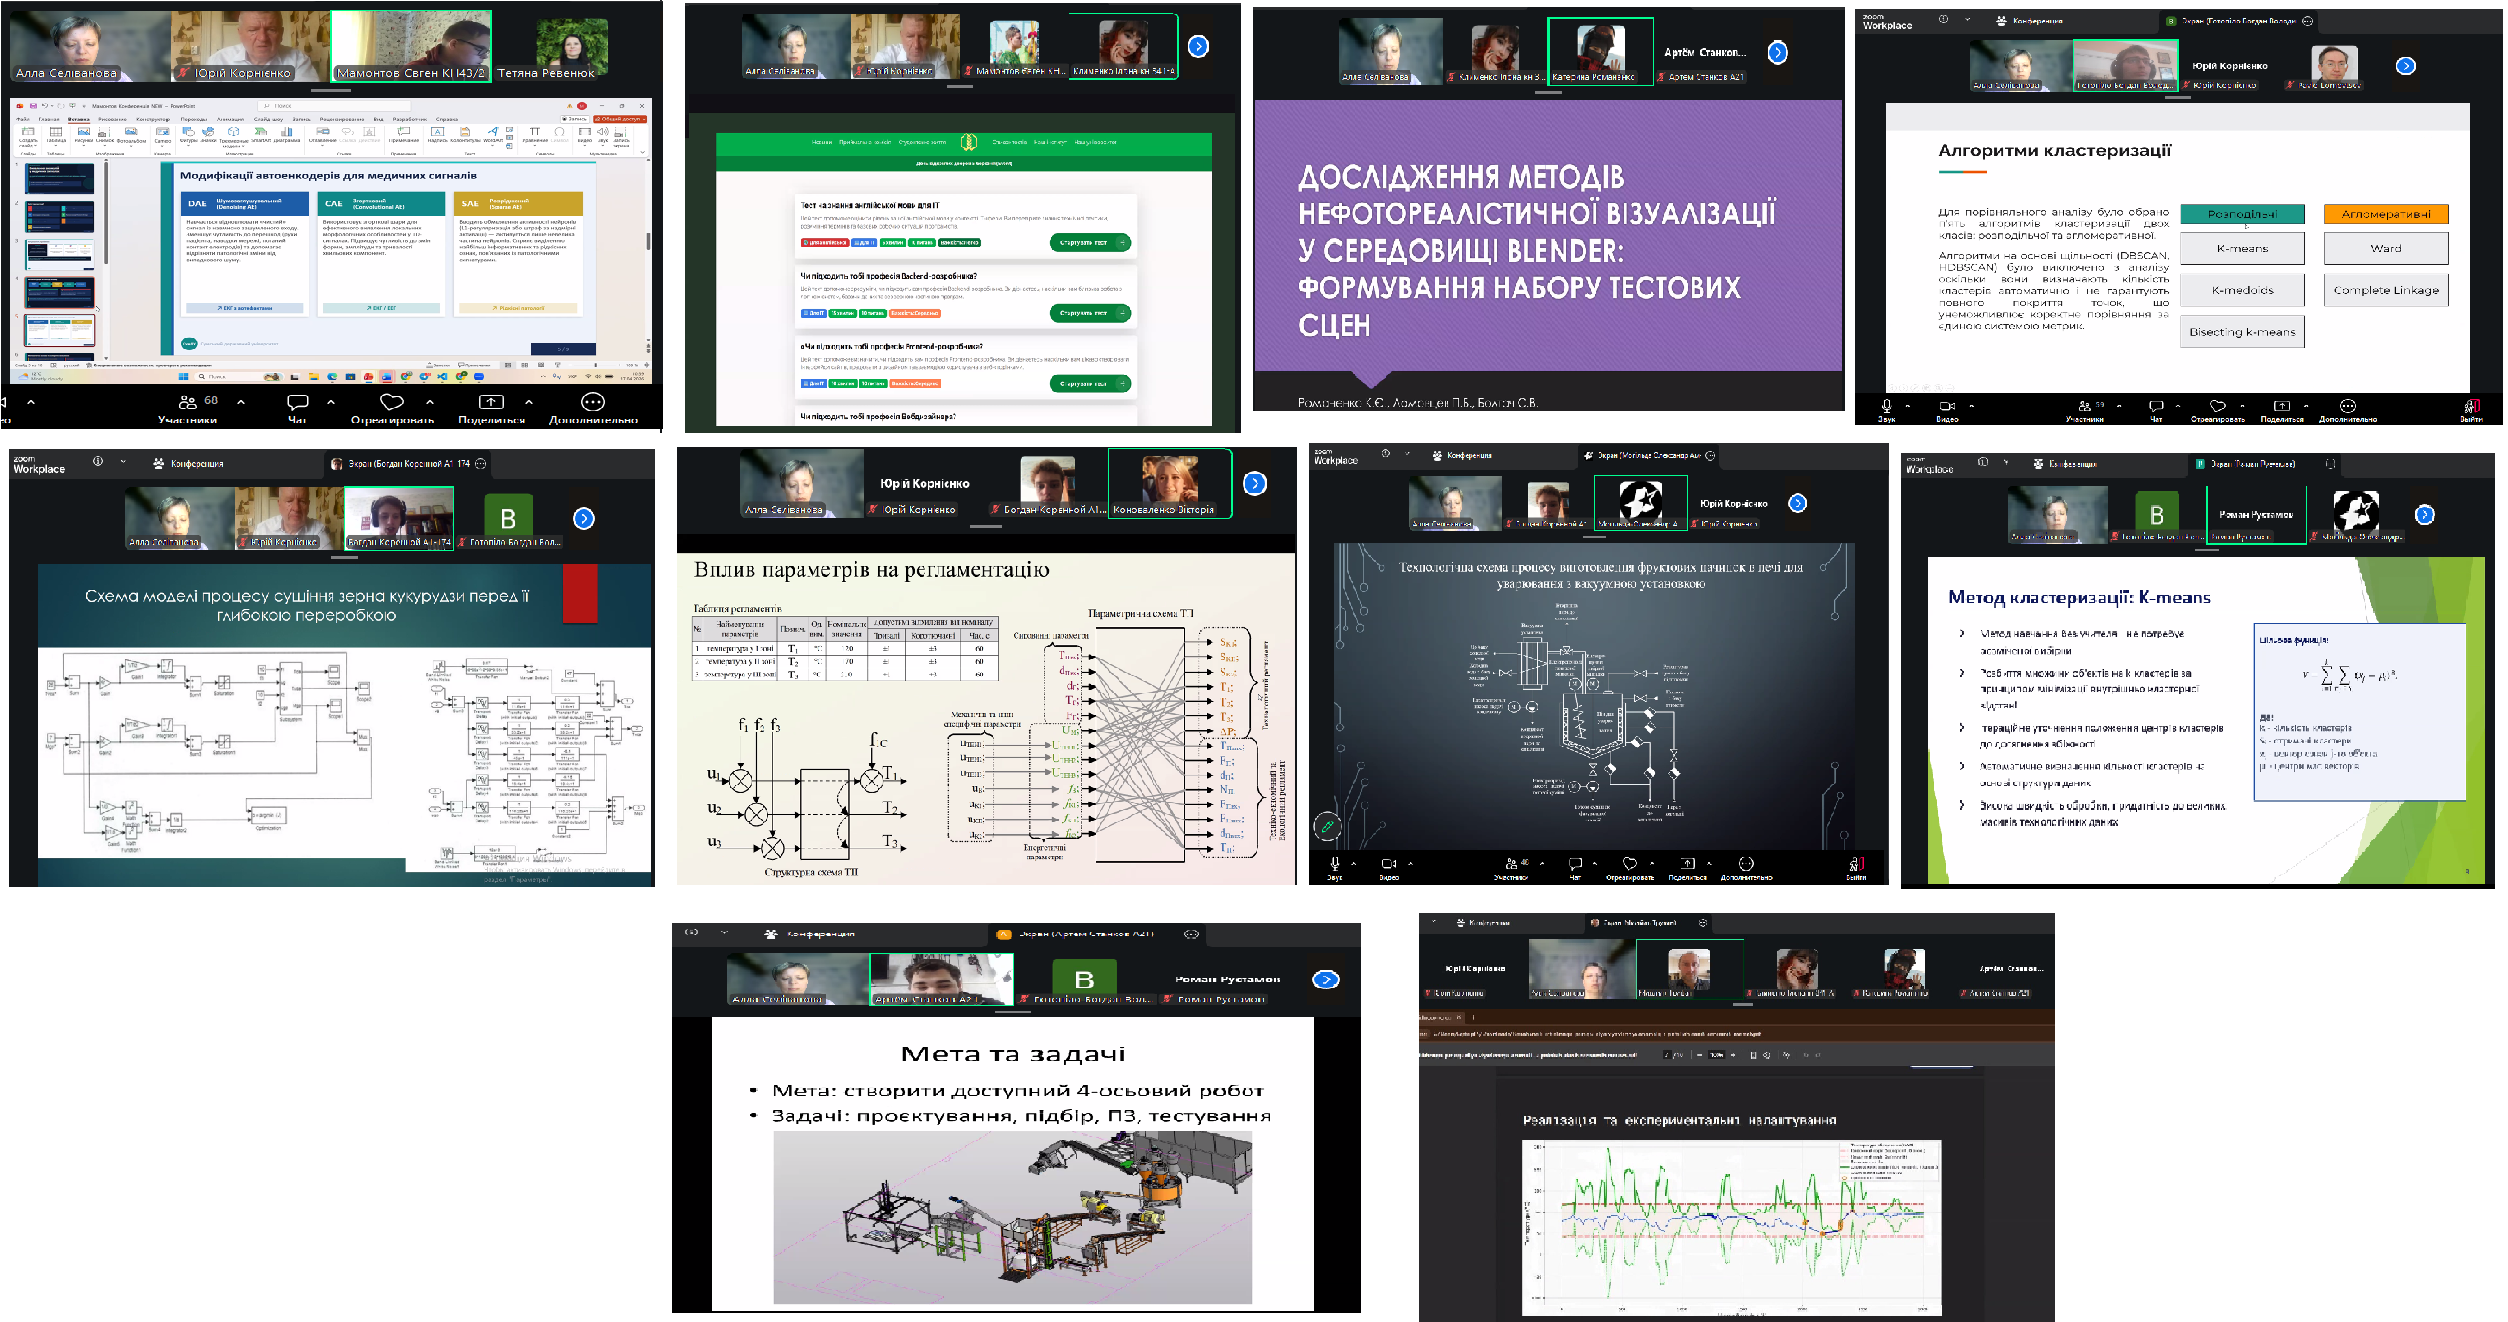Open Участники panel showing 68 participants

[x=188, y=402]
